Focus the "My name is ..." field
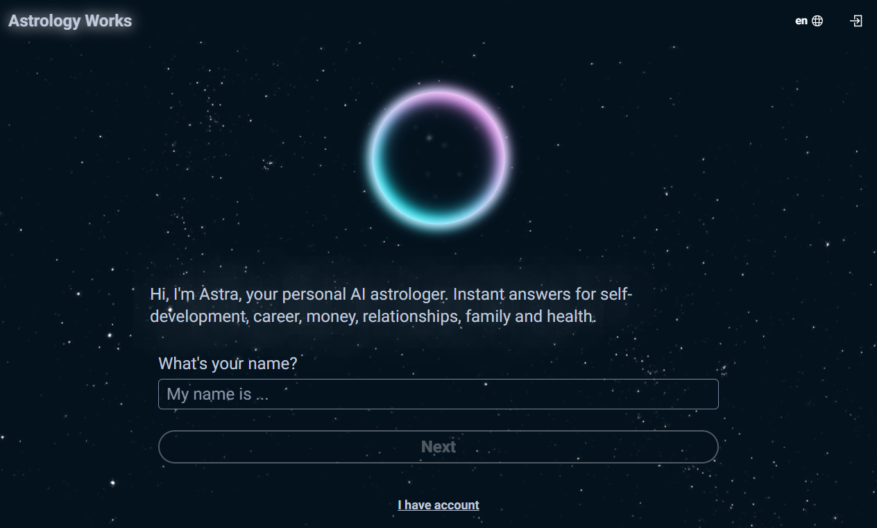Image resolution: width=877 pixels, height=528 pixels. coord(438,394)
